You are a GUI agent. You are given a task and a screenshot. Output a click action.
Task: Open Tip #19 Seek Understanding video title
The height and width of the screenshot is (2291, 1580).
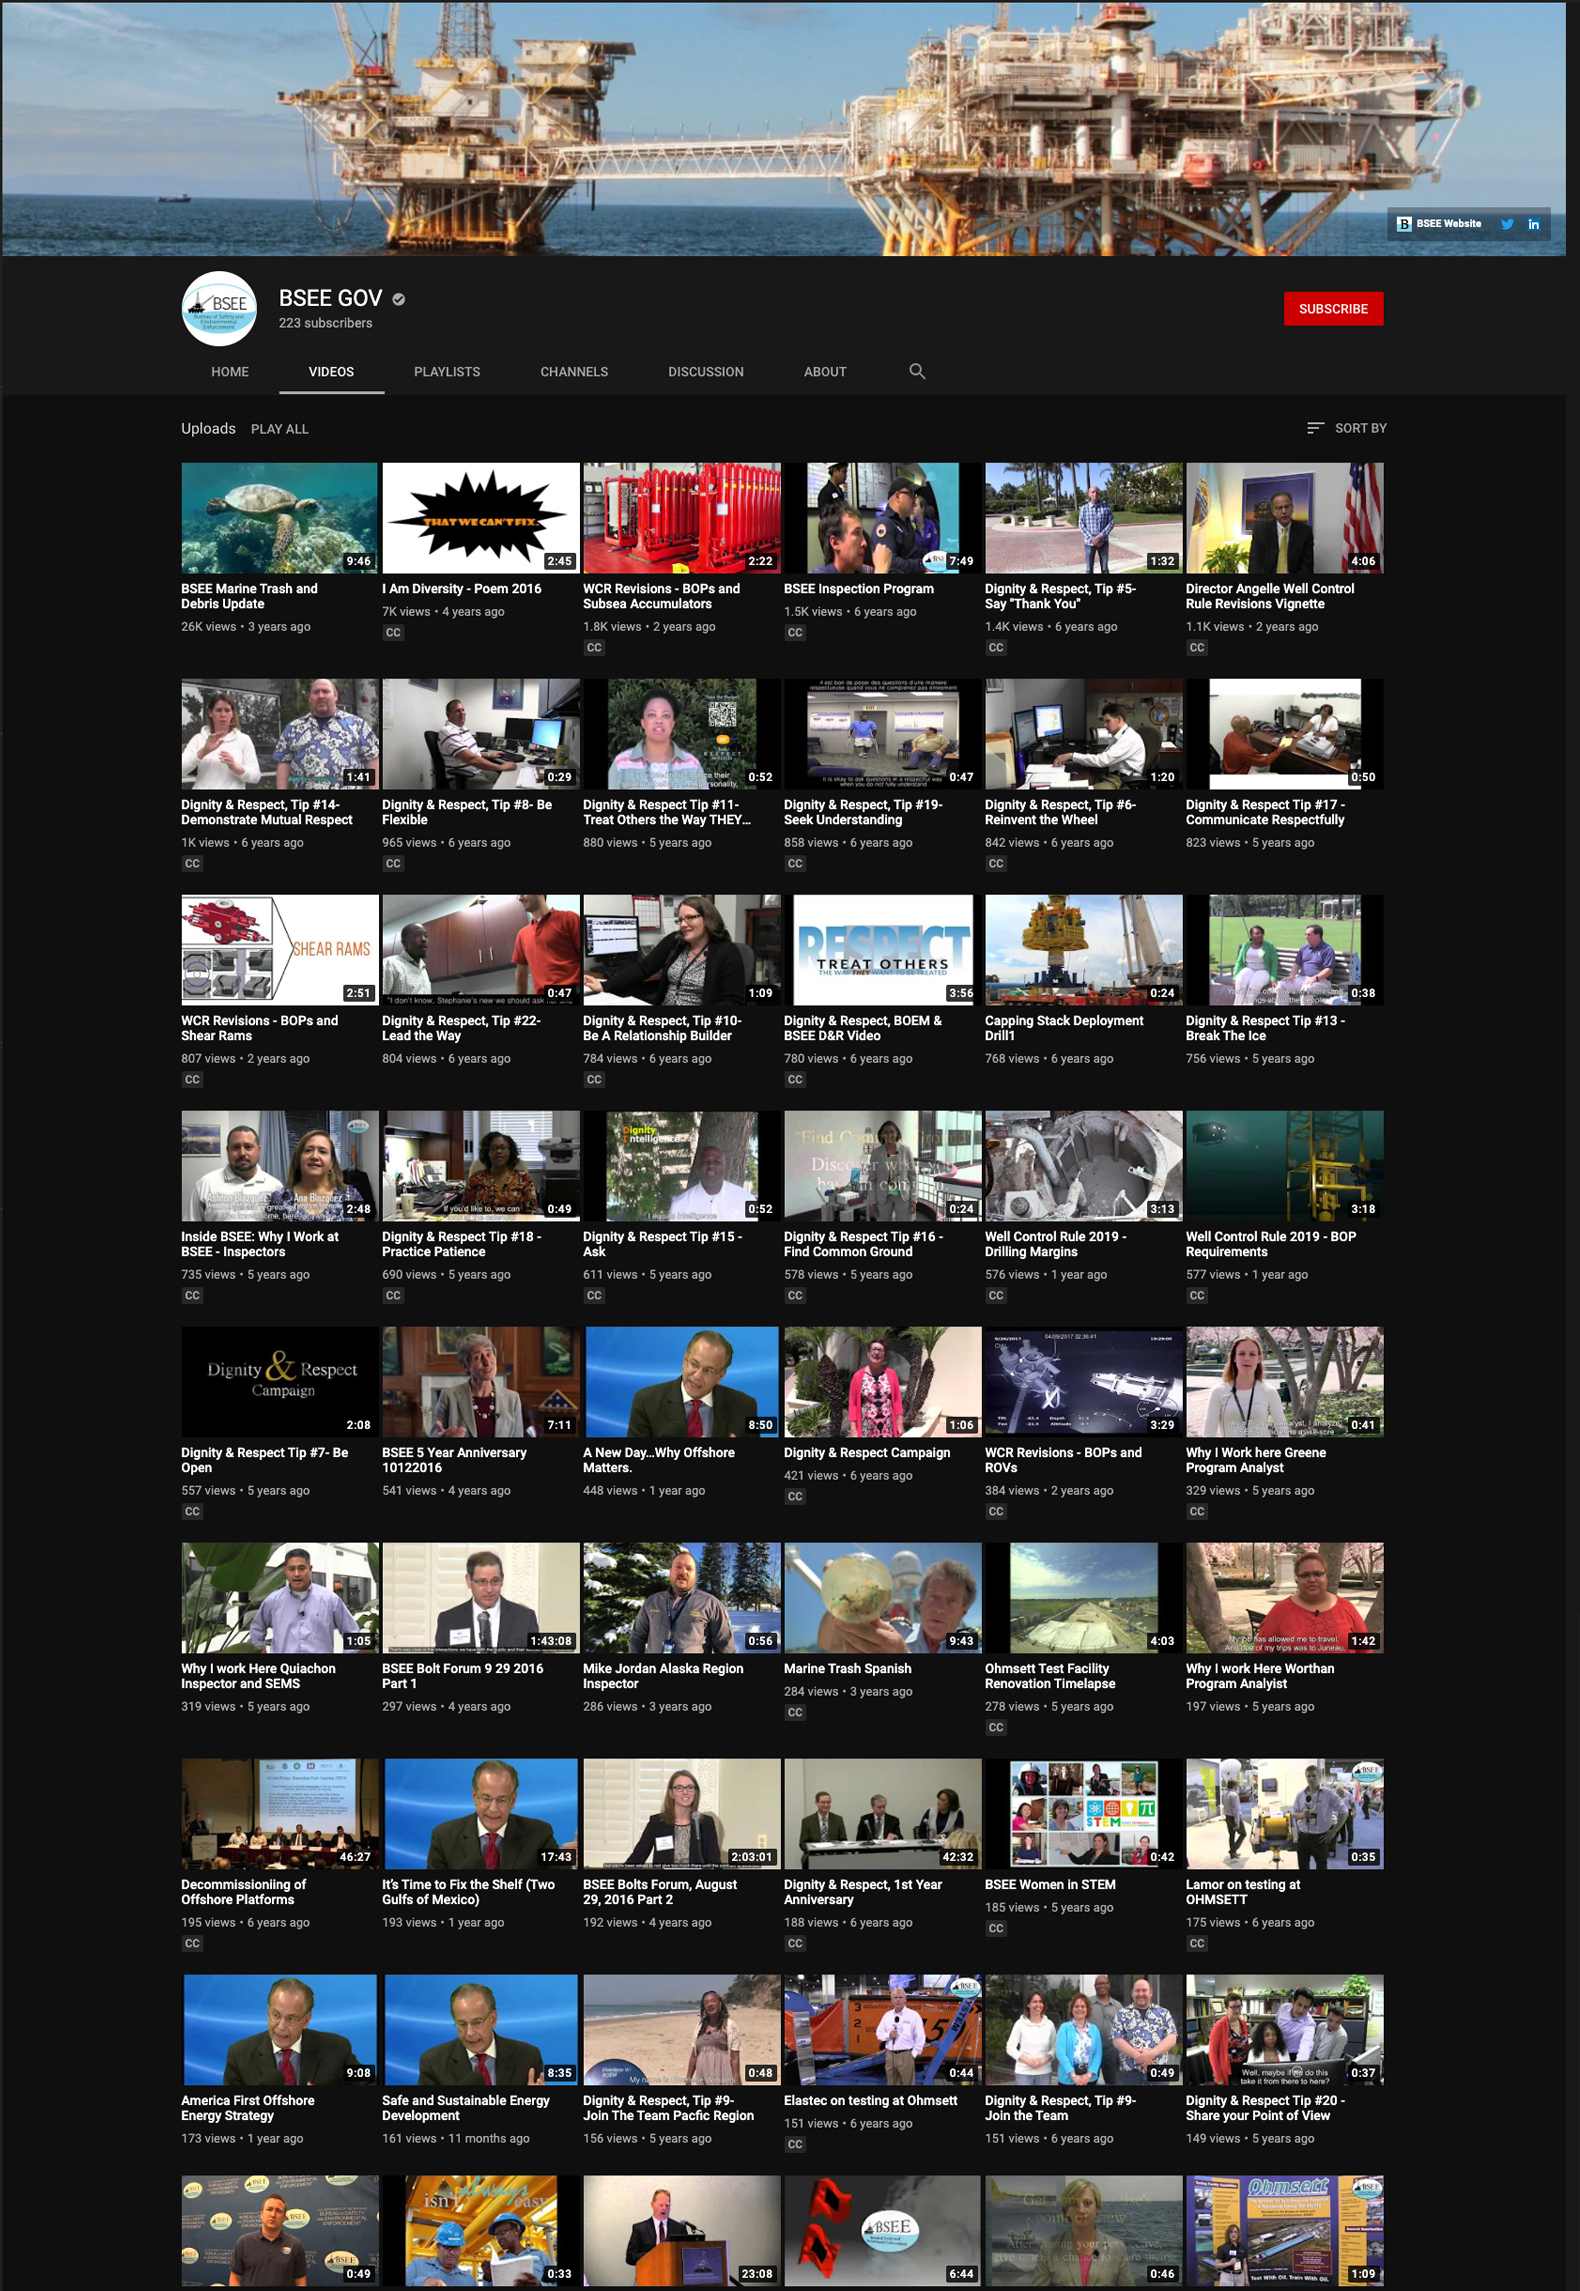click(x=863, y=812)
